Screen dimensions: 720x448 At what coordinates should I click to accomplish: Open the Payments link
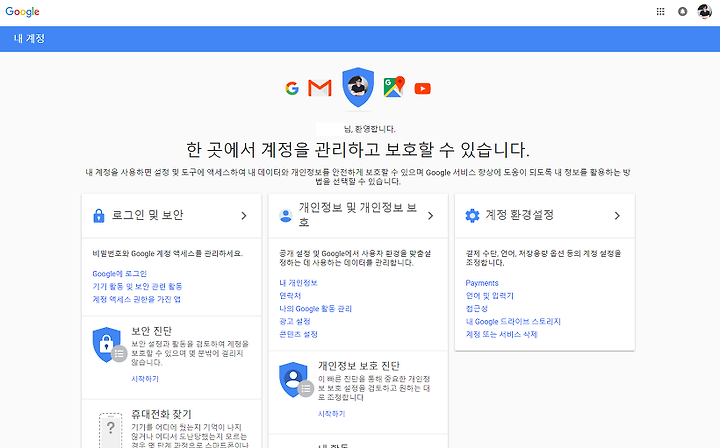(x=482, y=283)
